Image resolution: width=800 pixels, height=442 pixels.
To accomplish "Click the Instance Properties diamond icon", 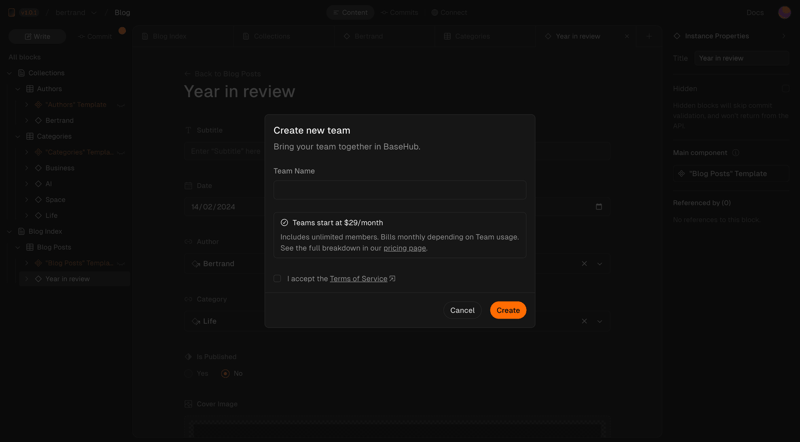I will [x=677, y=36].
